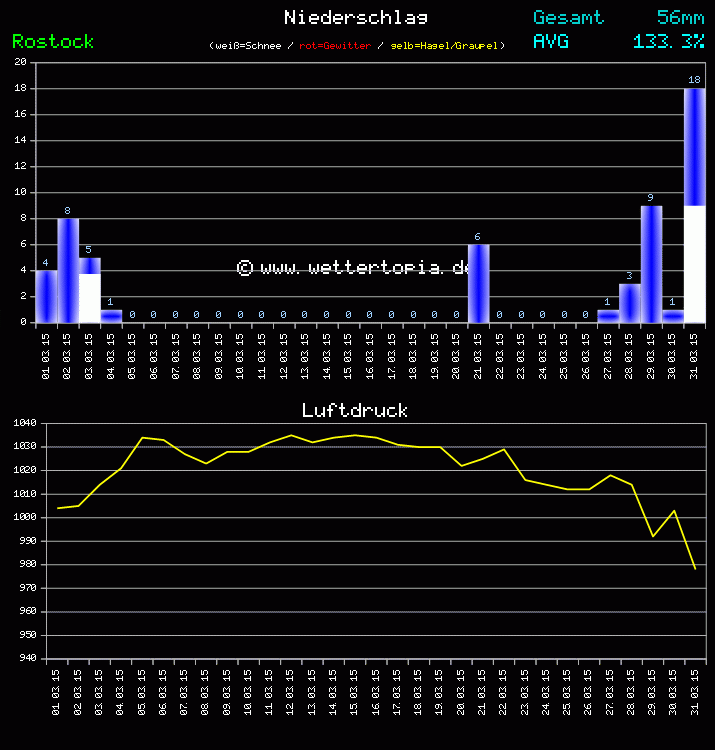Click the 1040 label on the pressure axis
Image resolution: width=715 pixels, height=750 pixels.
coord(24,423)
